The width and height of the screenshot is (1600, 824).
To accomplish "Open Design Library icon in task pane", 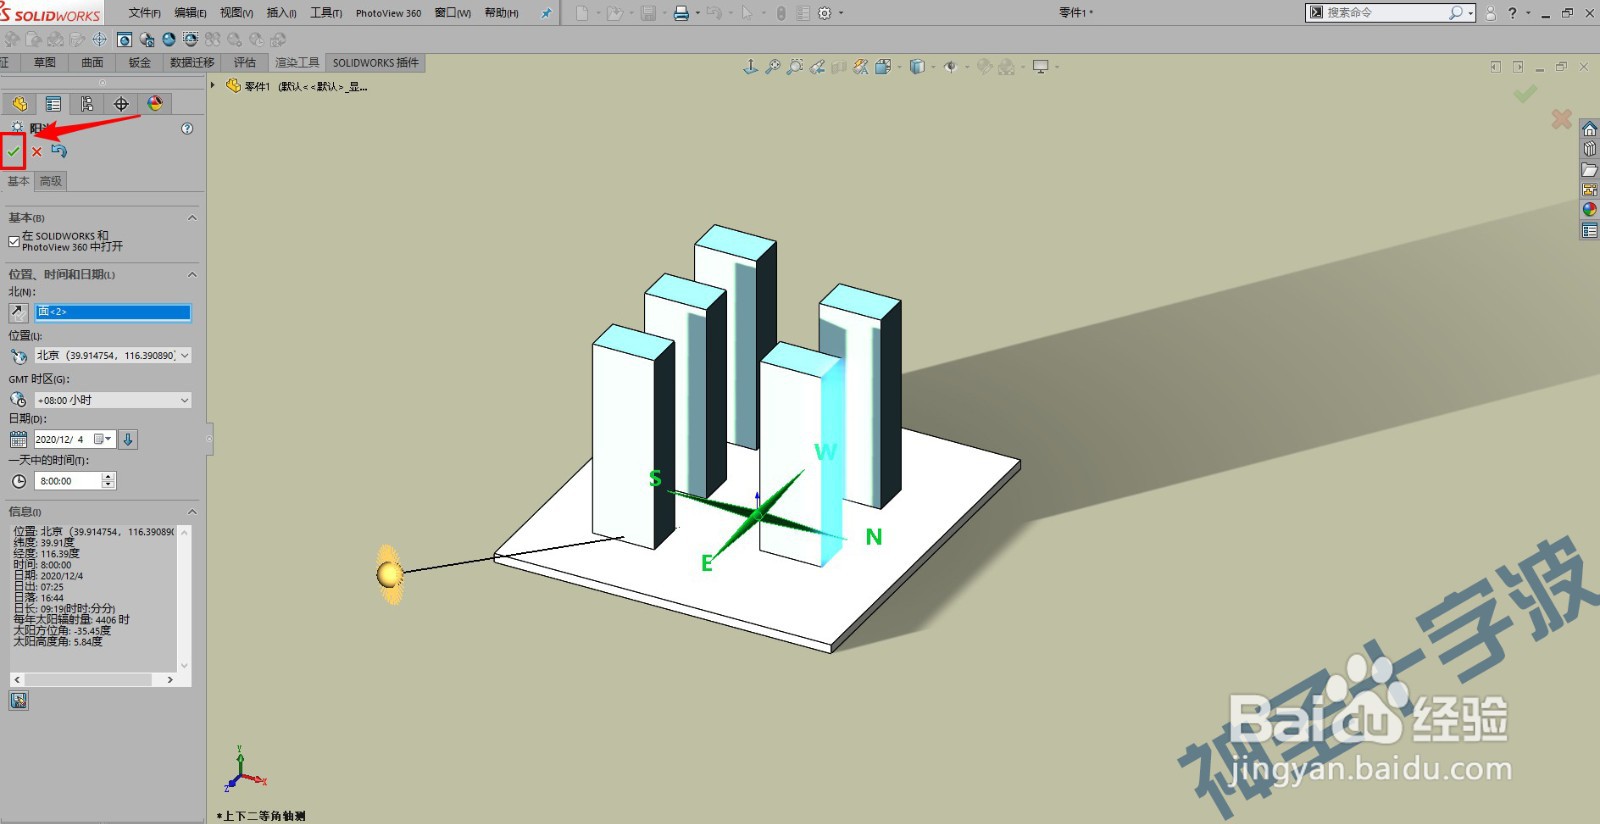I will point(1589,149).
